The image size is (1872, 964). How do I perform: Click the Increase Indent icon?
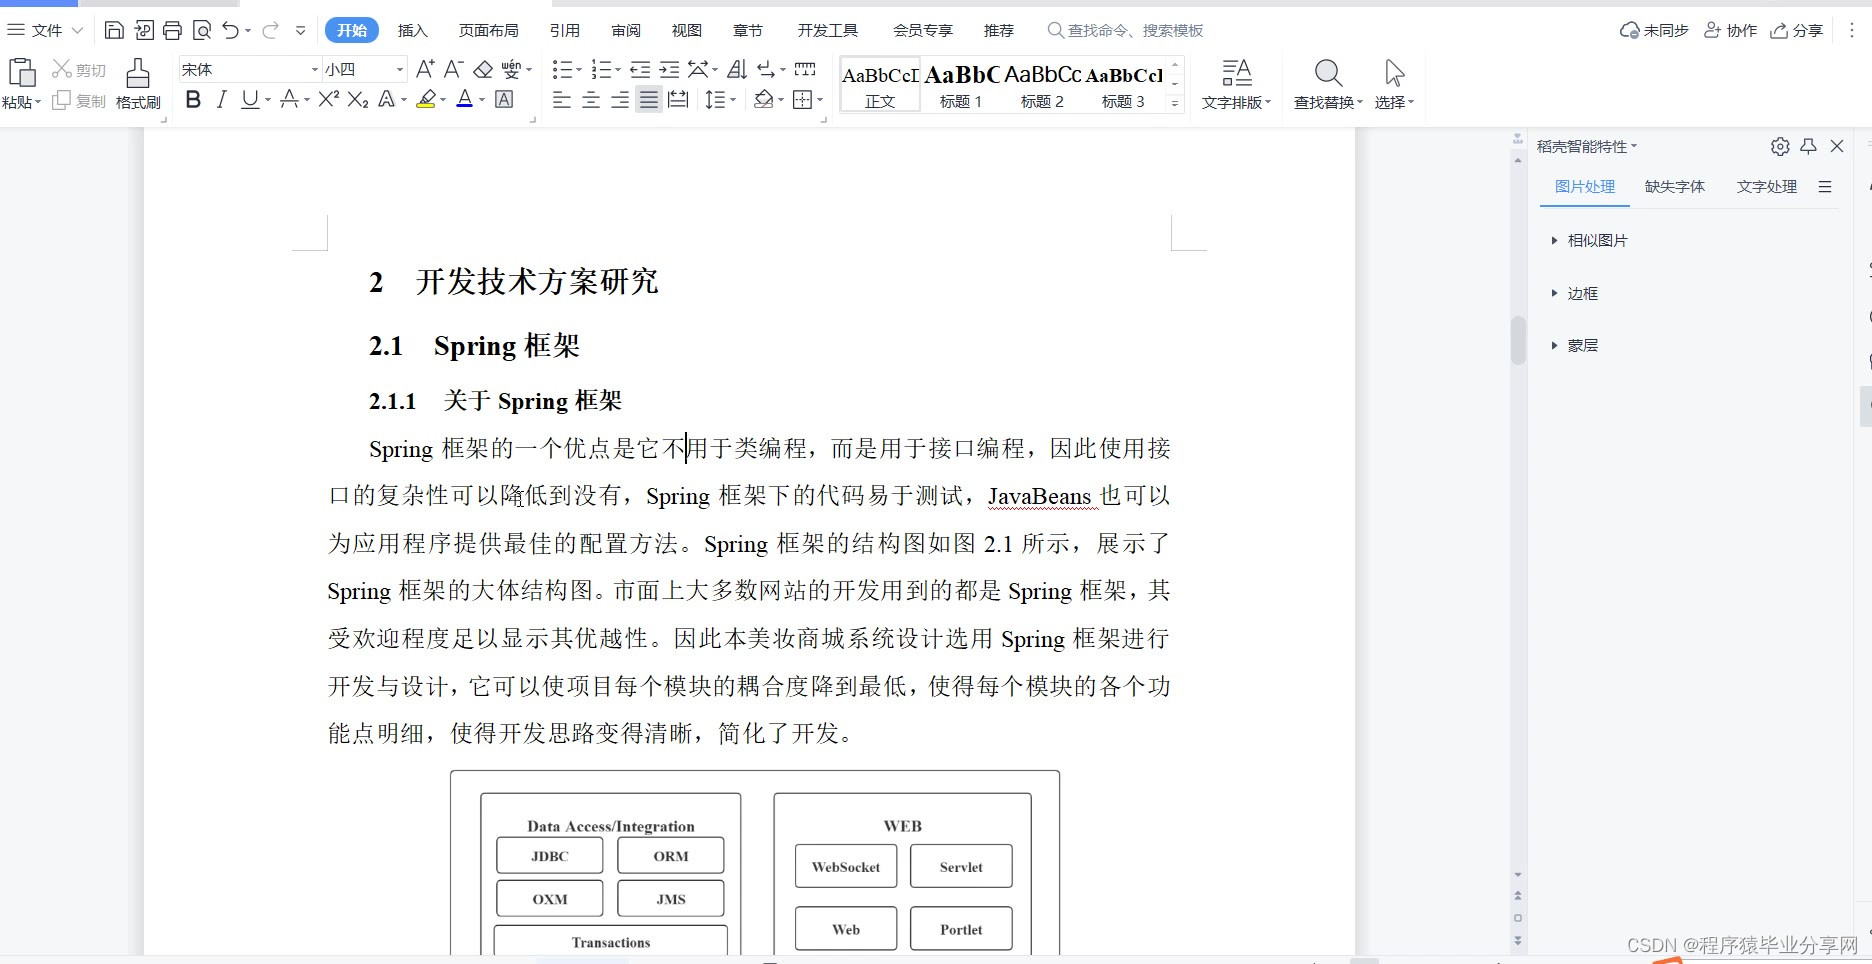(669, 69)
